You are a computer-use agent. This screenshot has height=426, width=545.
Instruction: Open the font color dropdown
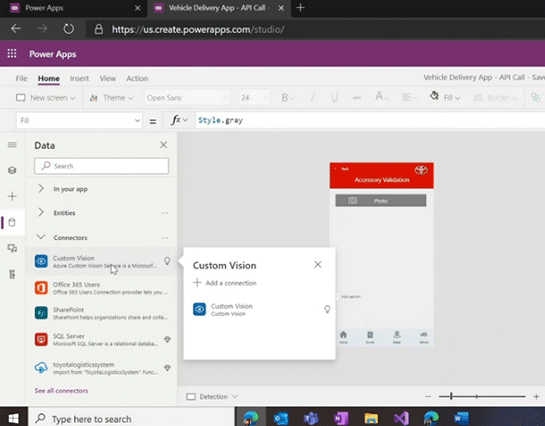(x=382, y=97)
